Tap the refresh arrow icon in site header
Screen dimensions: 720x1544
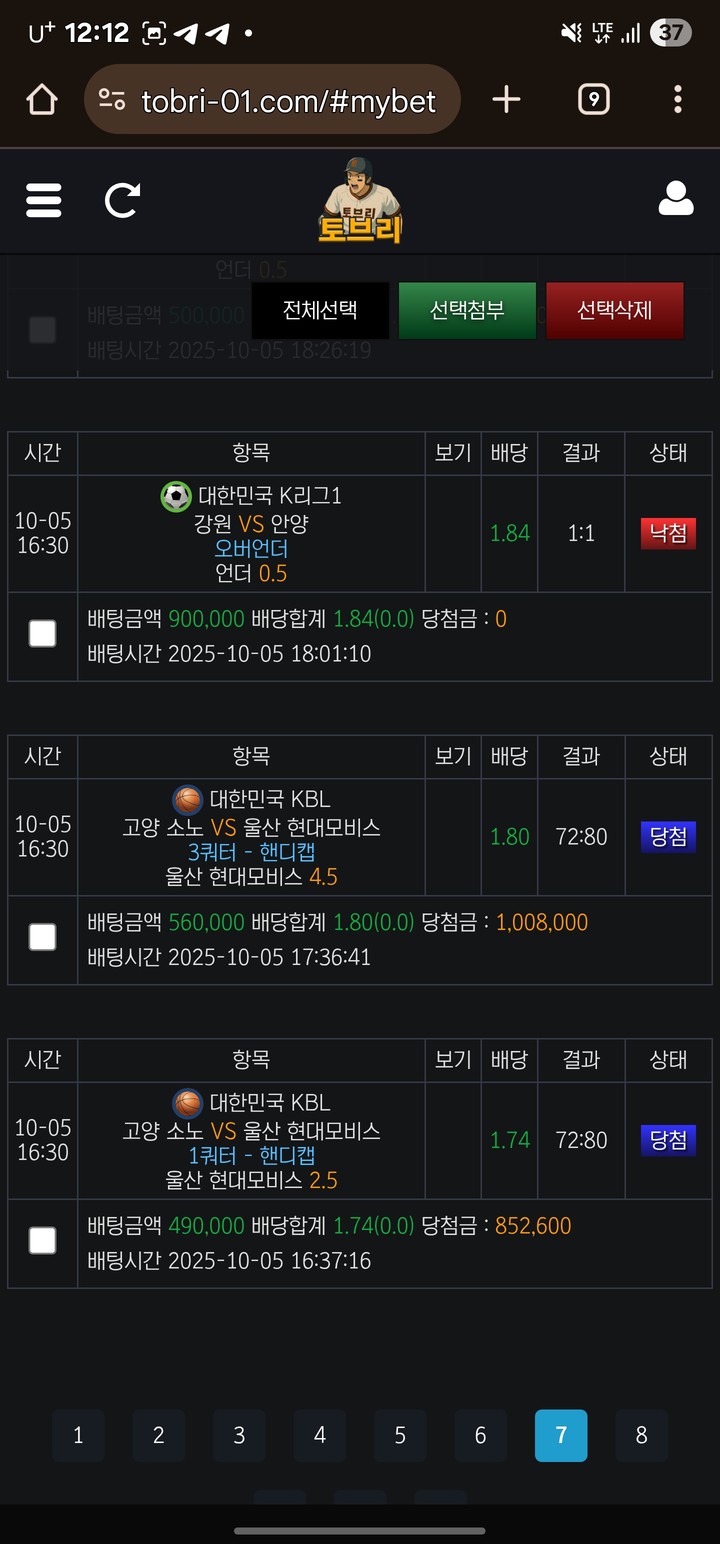click(122, 200)
